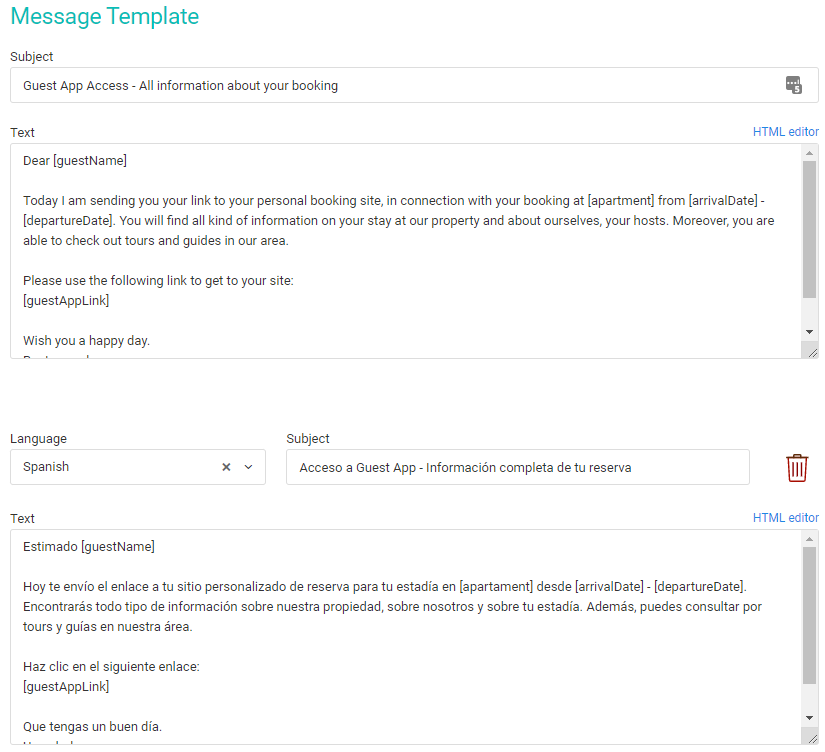Click the Message Template heading
The height and width of the screenshot is (752, 825).
pyautogui.click(x=105, y=16)
